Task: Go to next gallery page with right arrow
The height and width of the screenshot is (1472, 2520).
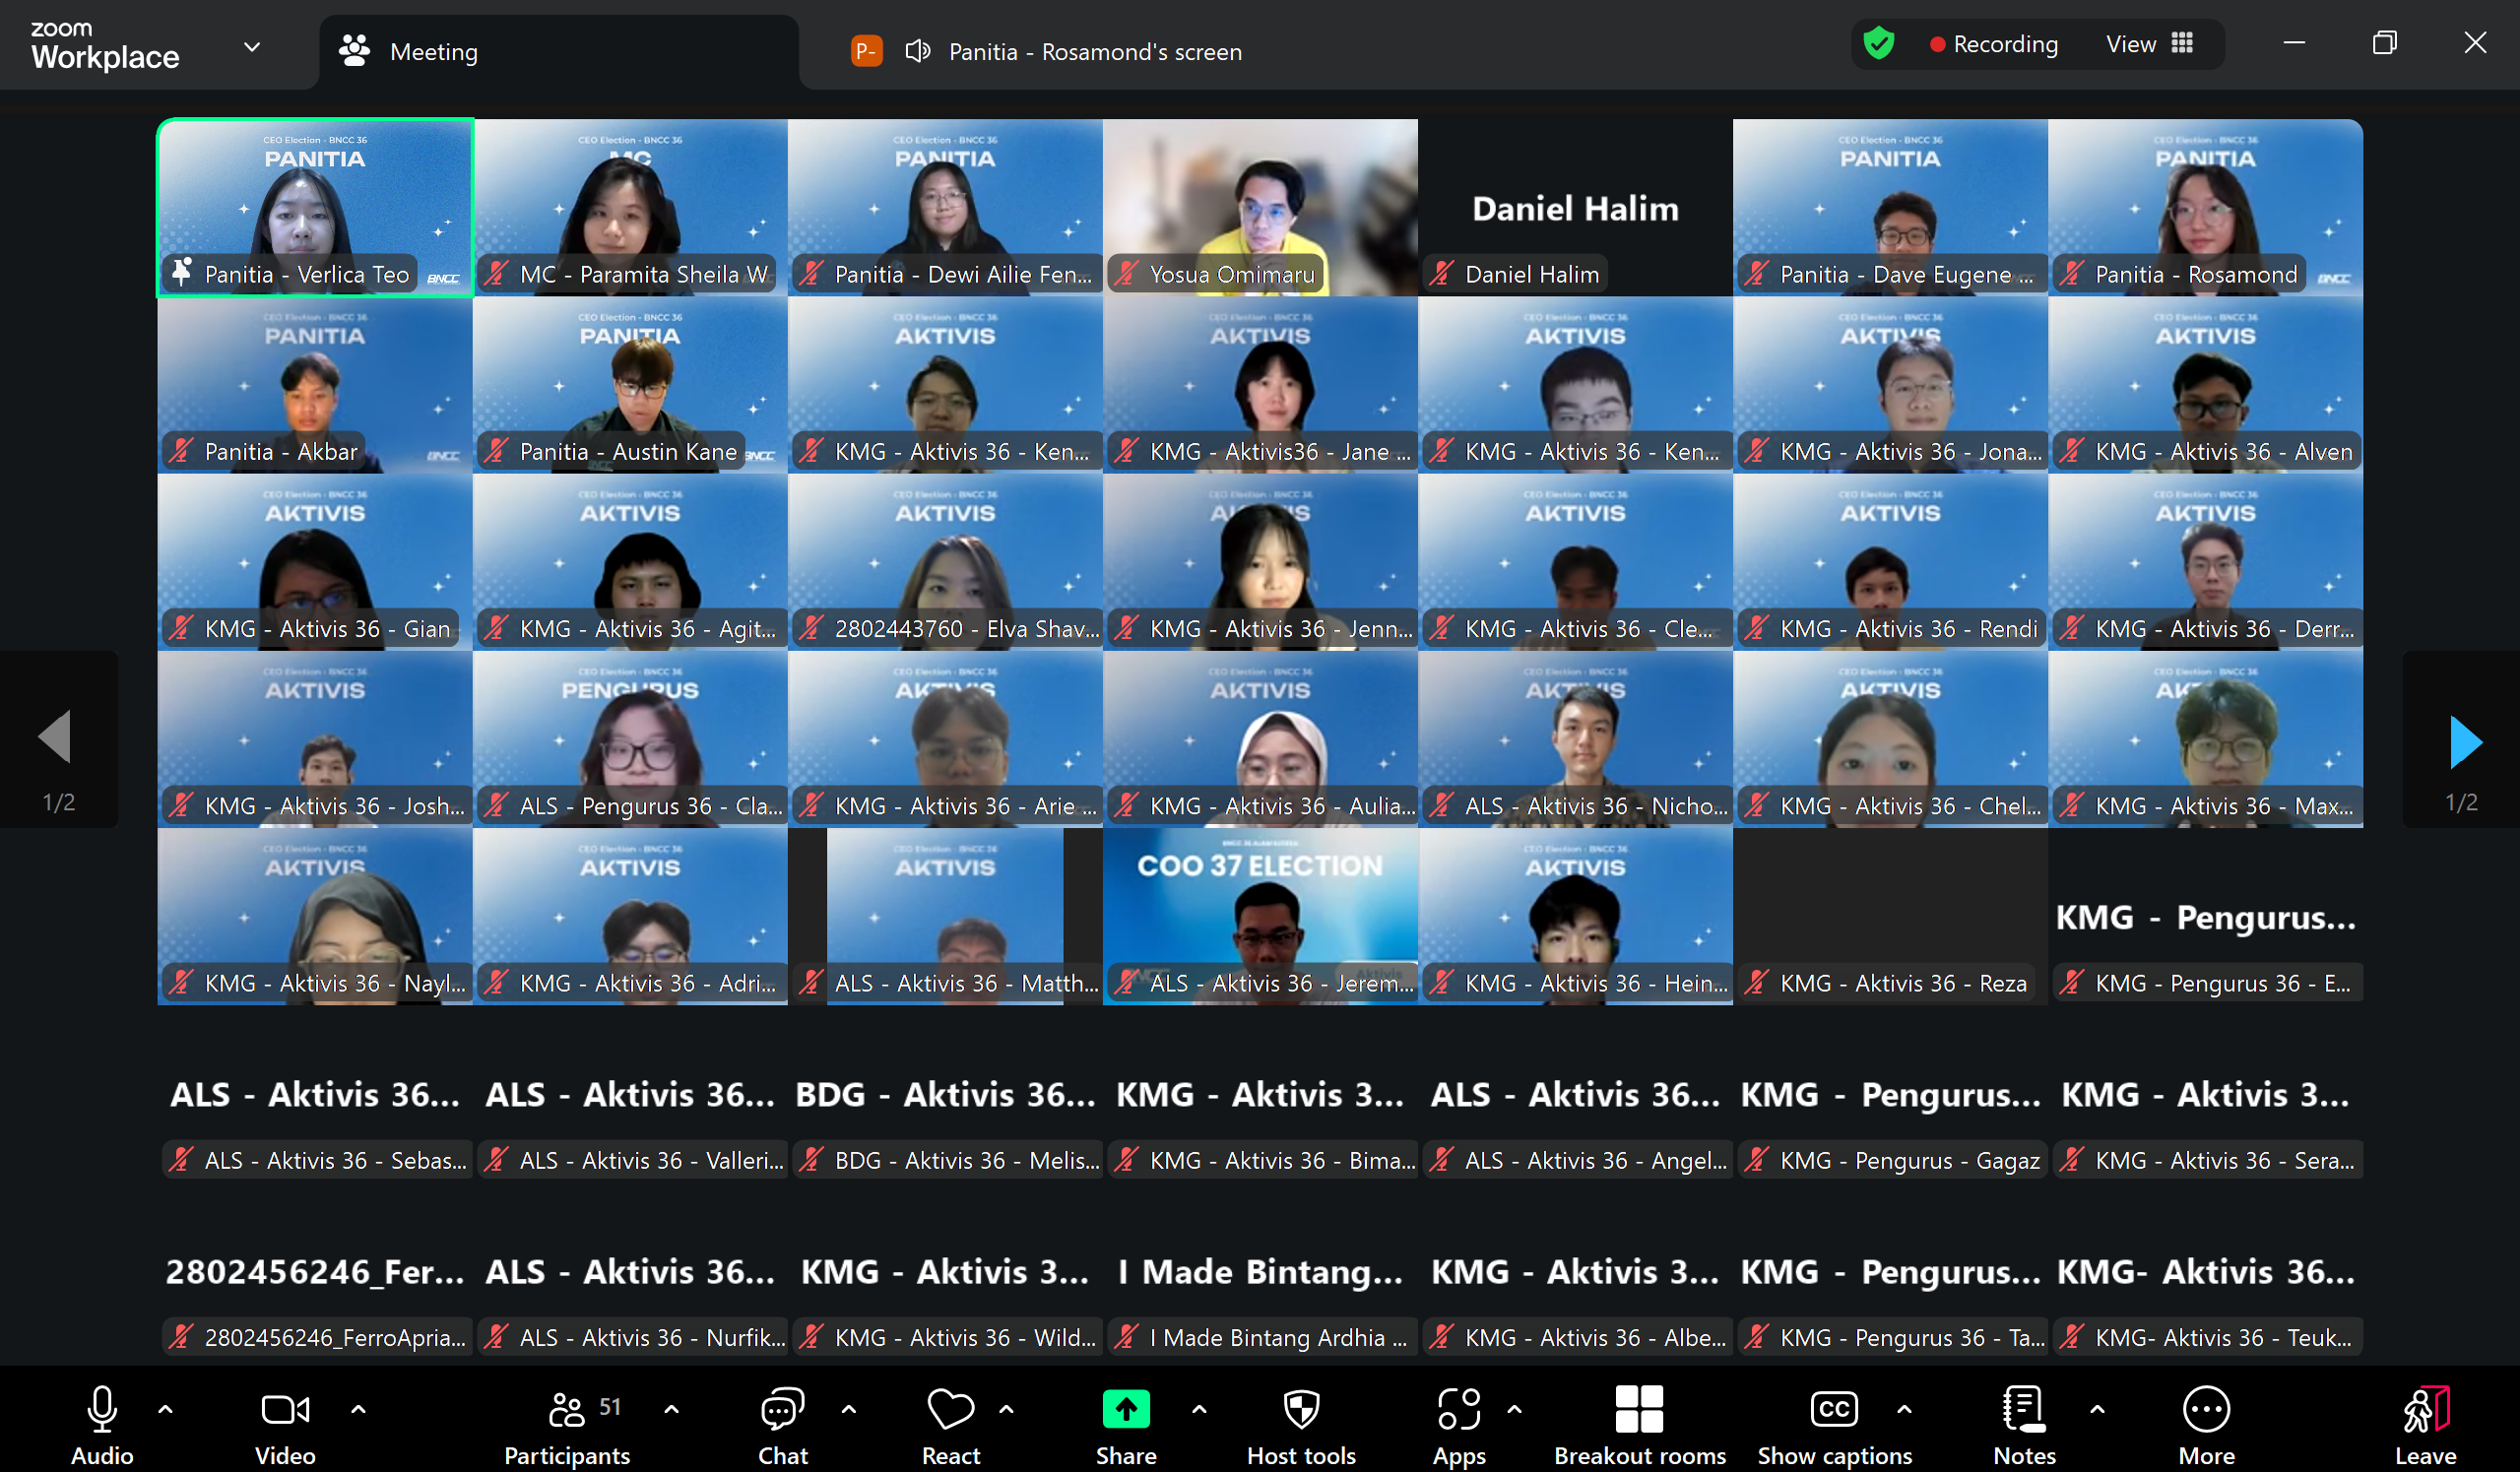Action: tap(2465, 742)
